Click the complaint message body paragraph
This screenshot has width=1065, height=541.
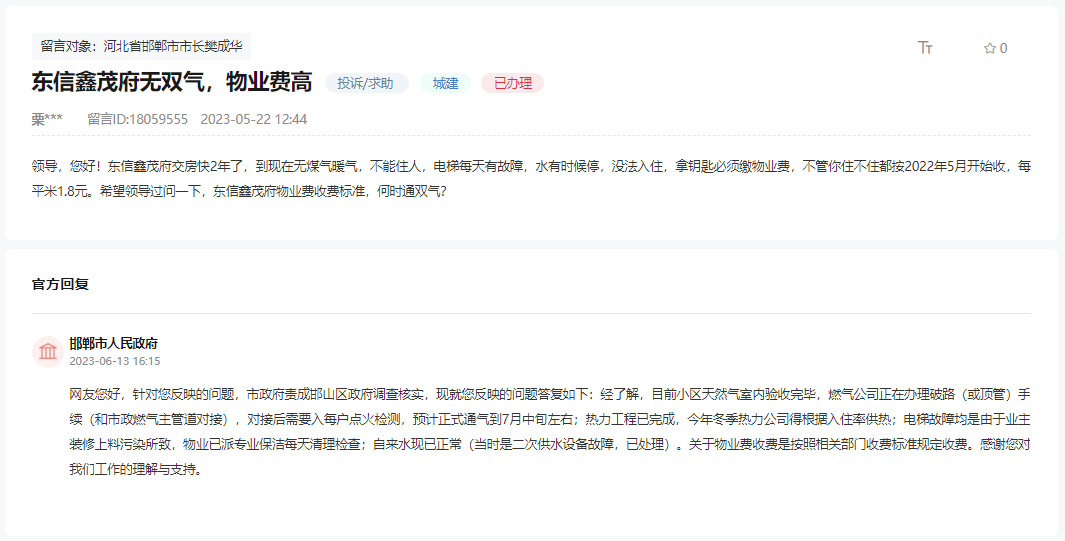pos(531,179)
